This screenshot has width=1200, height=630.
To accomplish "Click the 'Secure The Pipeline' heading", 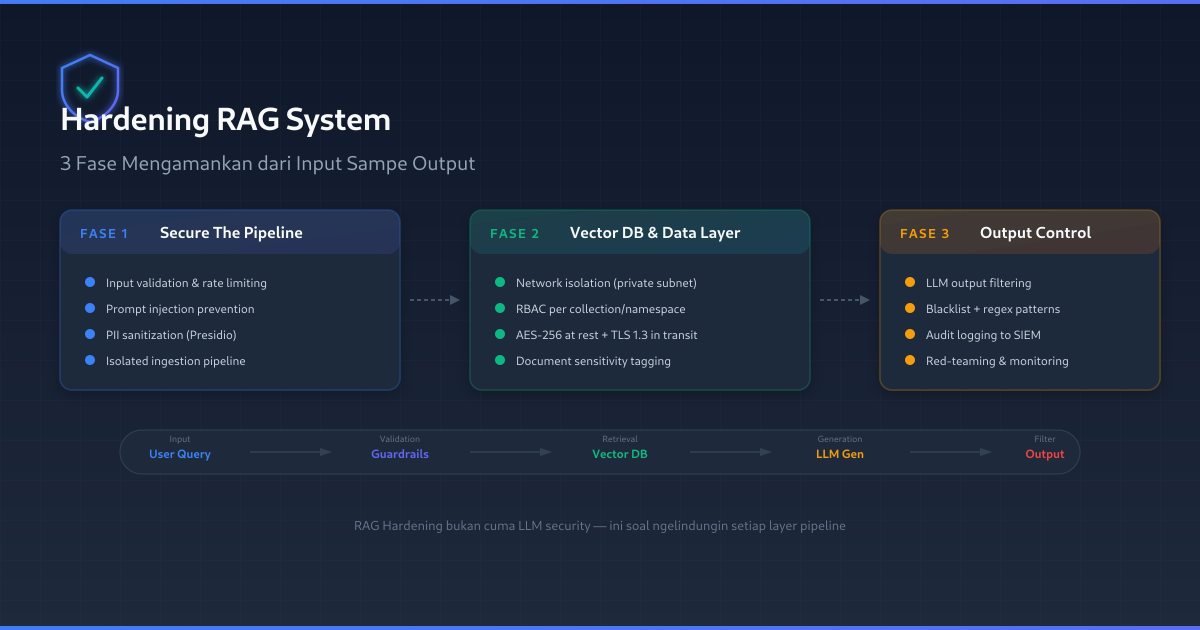I will 231,233.
